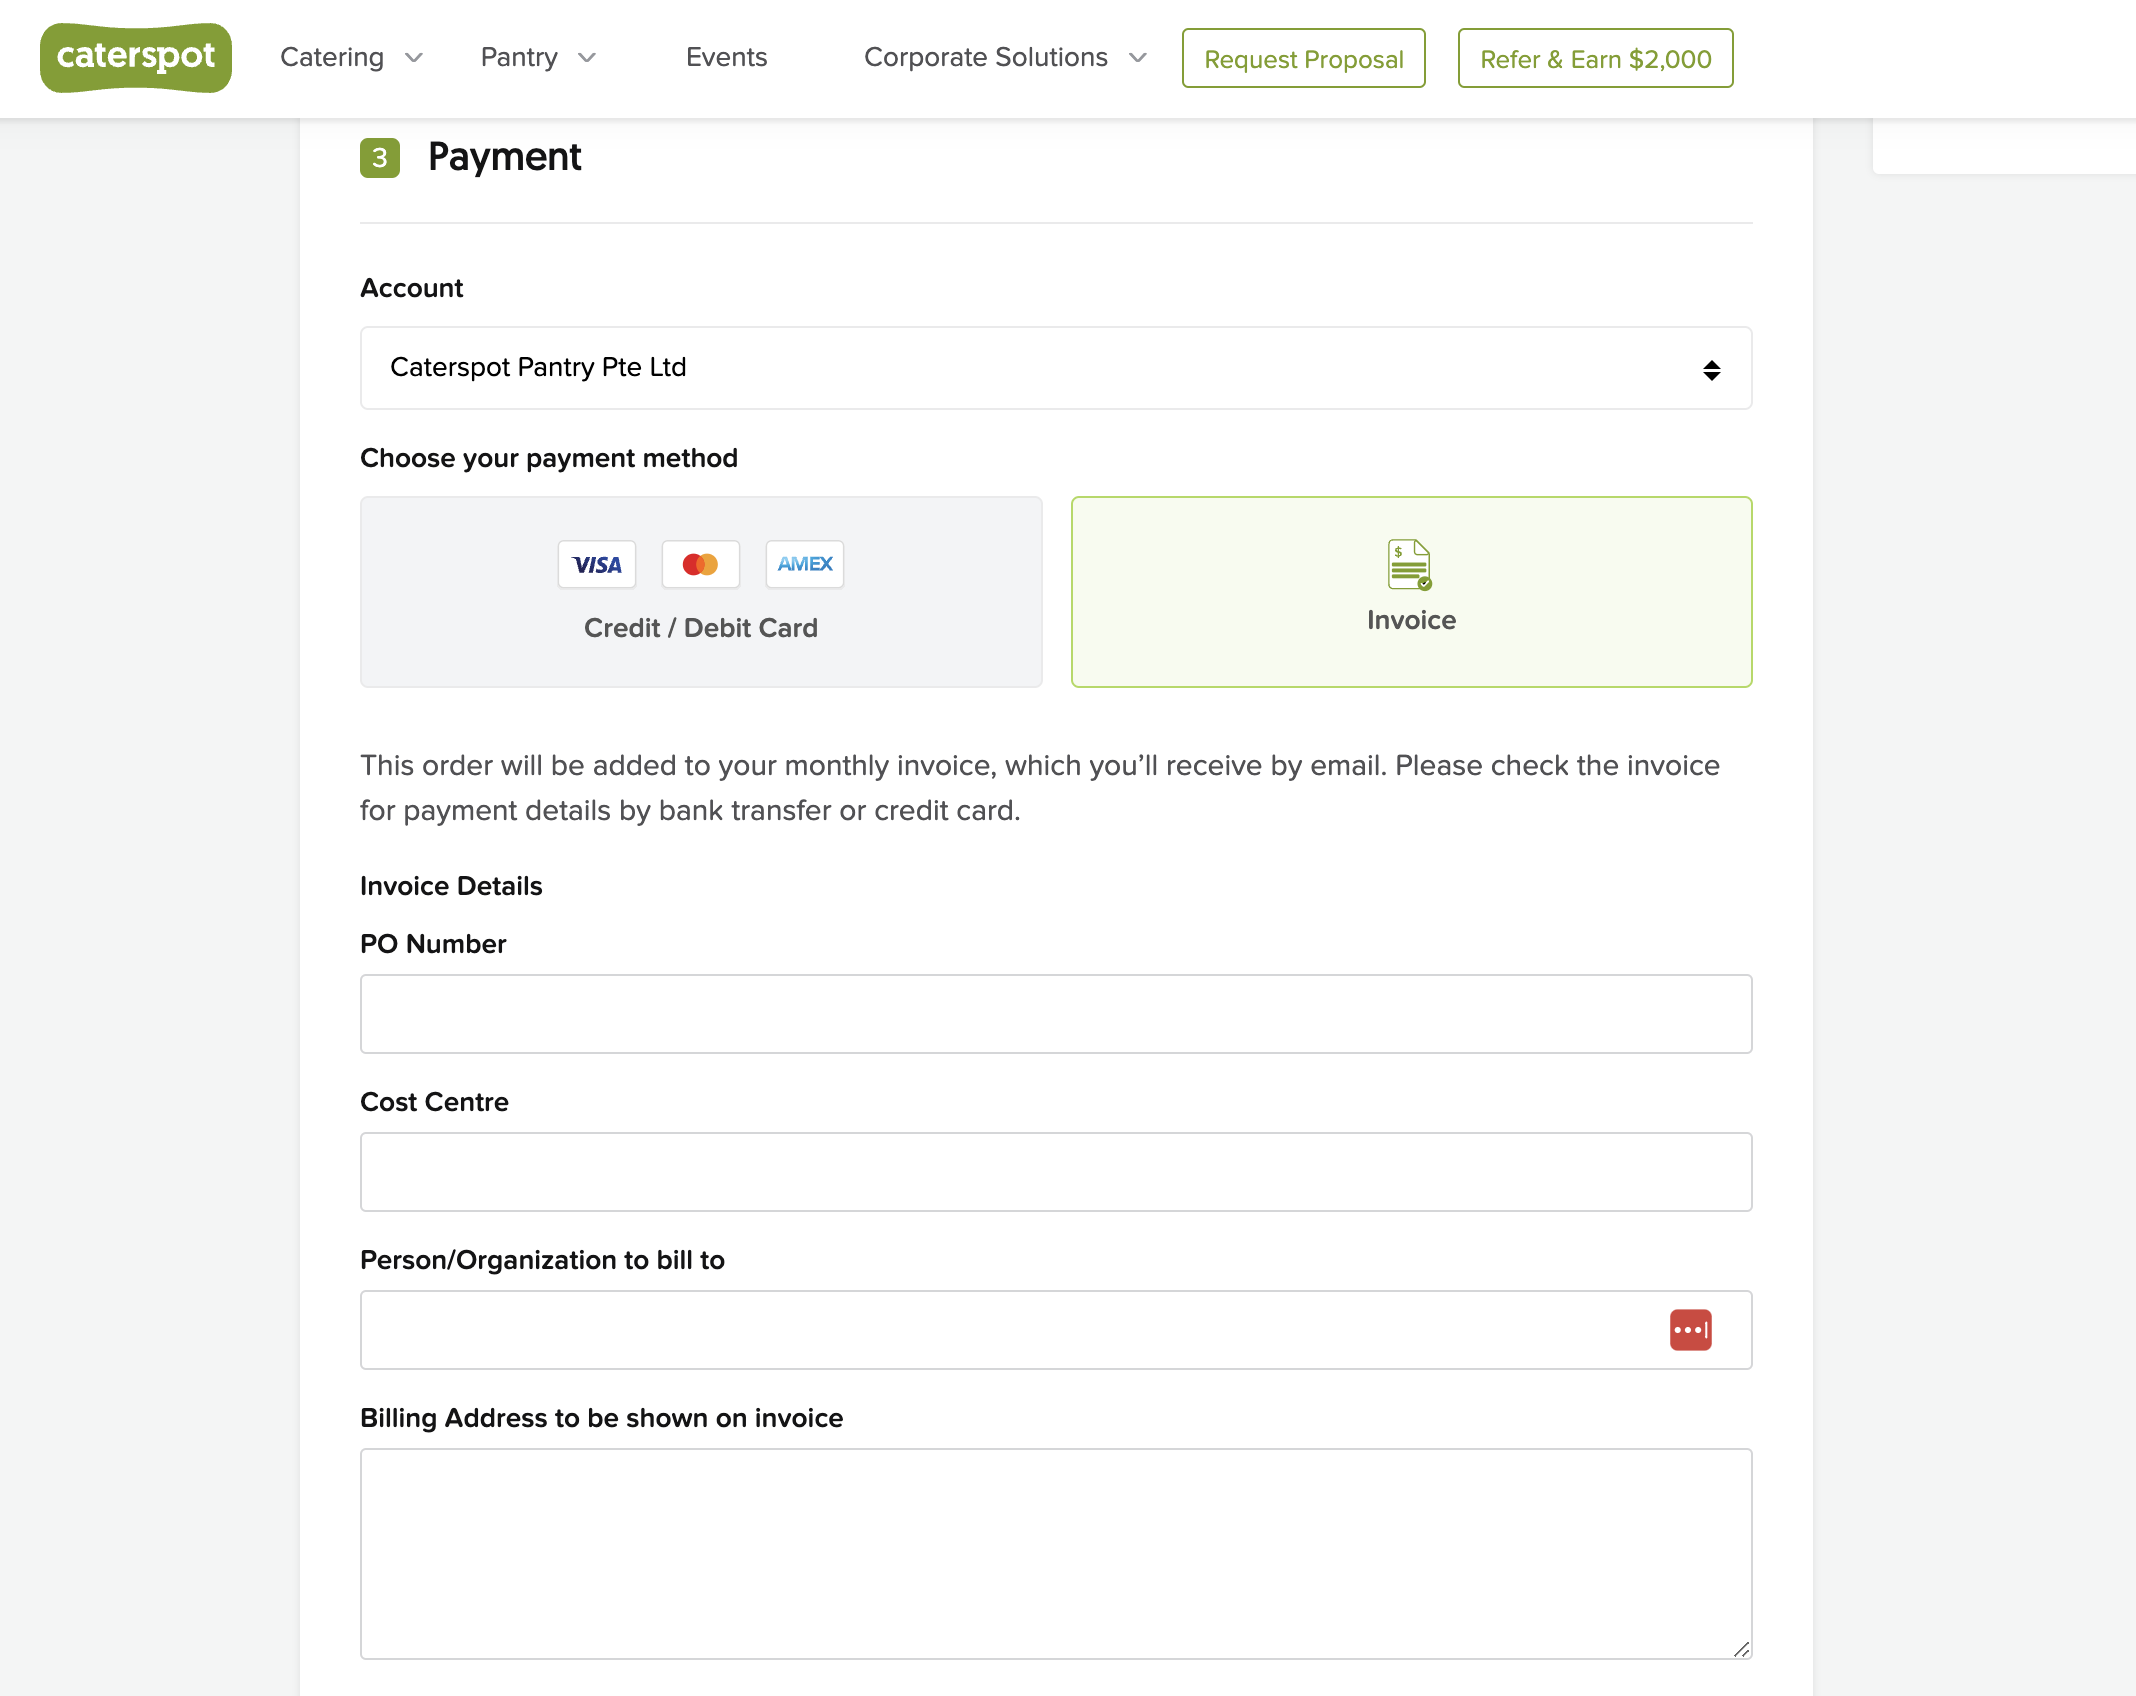Click the Amex card icon
The image size is (2136, 1696).
(x=805, y=565)
